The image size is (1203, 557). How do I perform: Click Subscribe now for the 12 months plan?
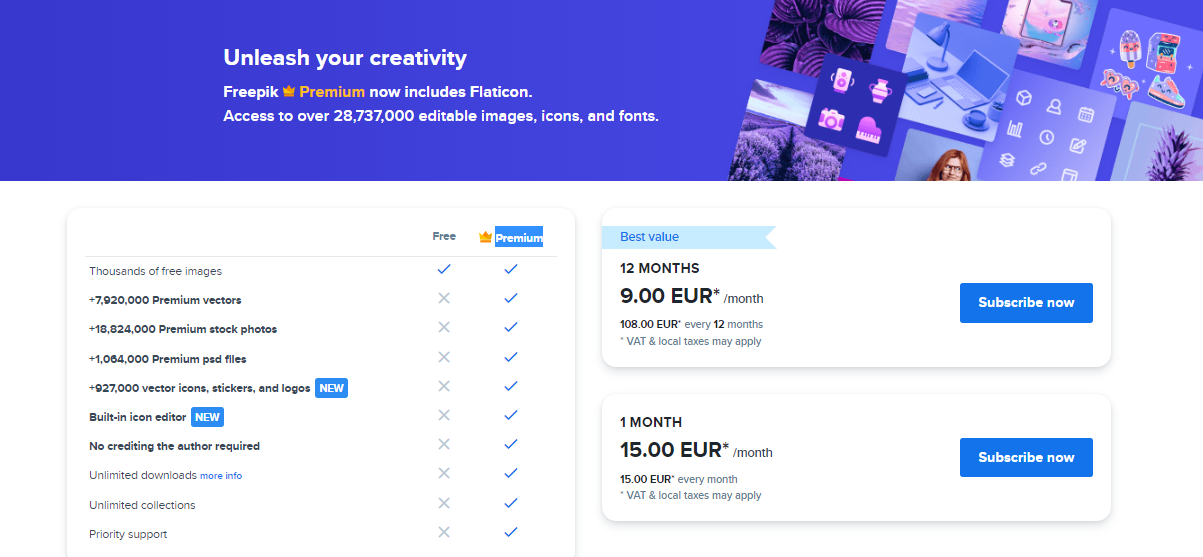1026,303
